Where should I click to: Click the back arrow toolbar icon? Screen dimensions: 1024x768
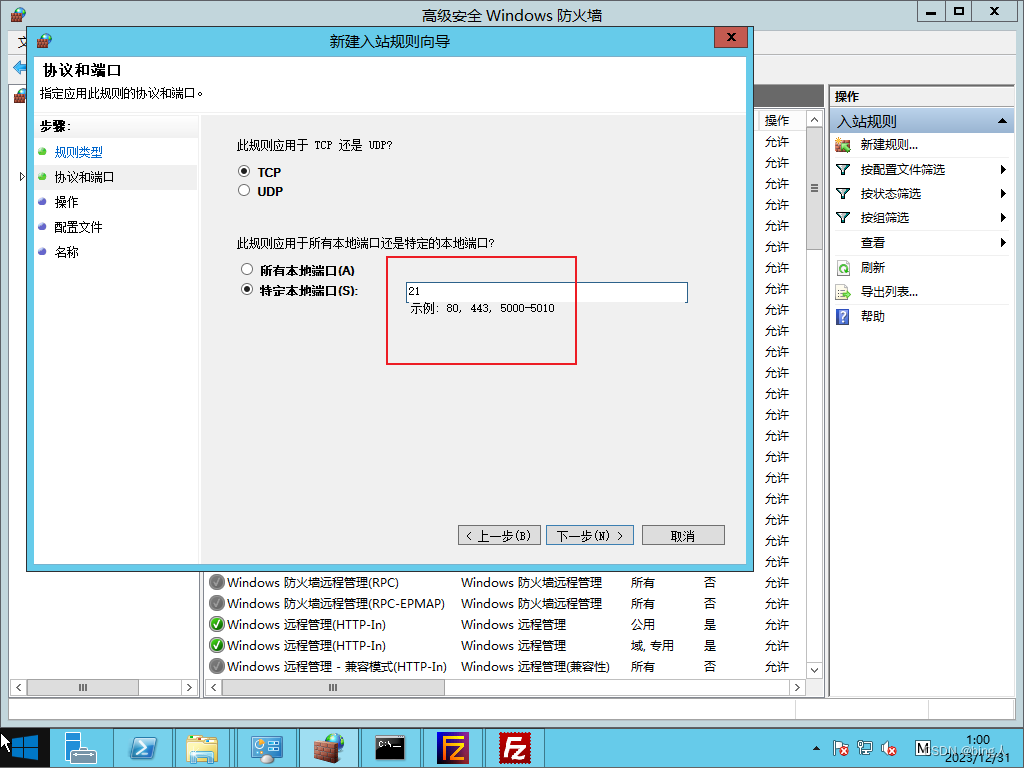point(20,67)
